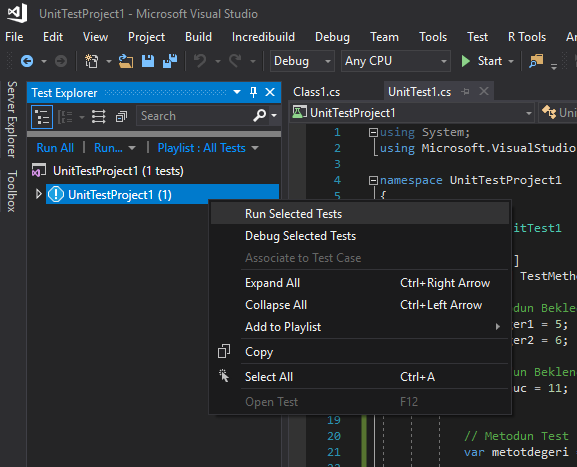Click the Navigate Backward arrow icon

click(27, 61)
